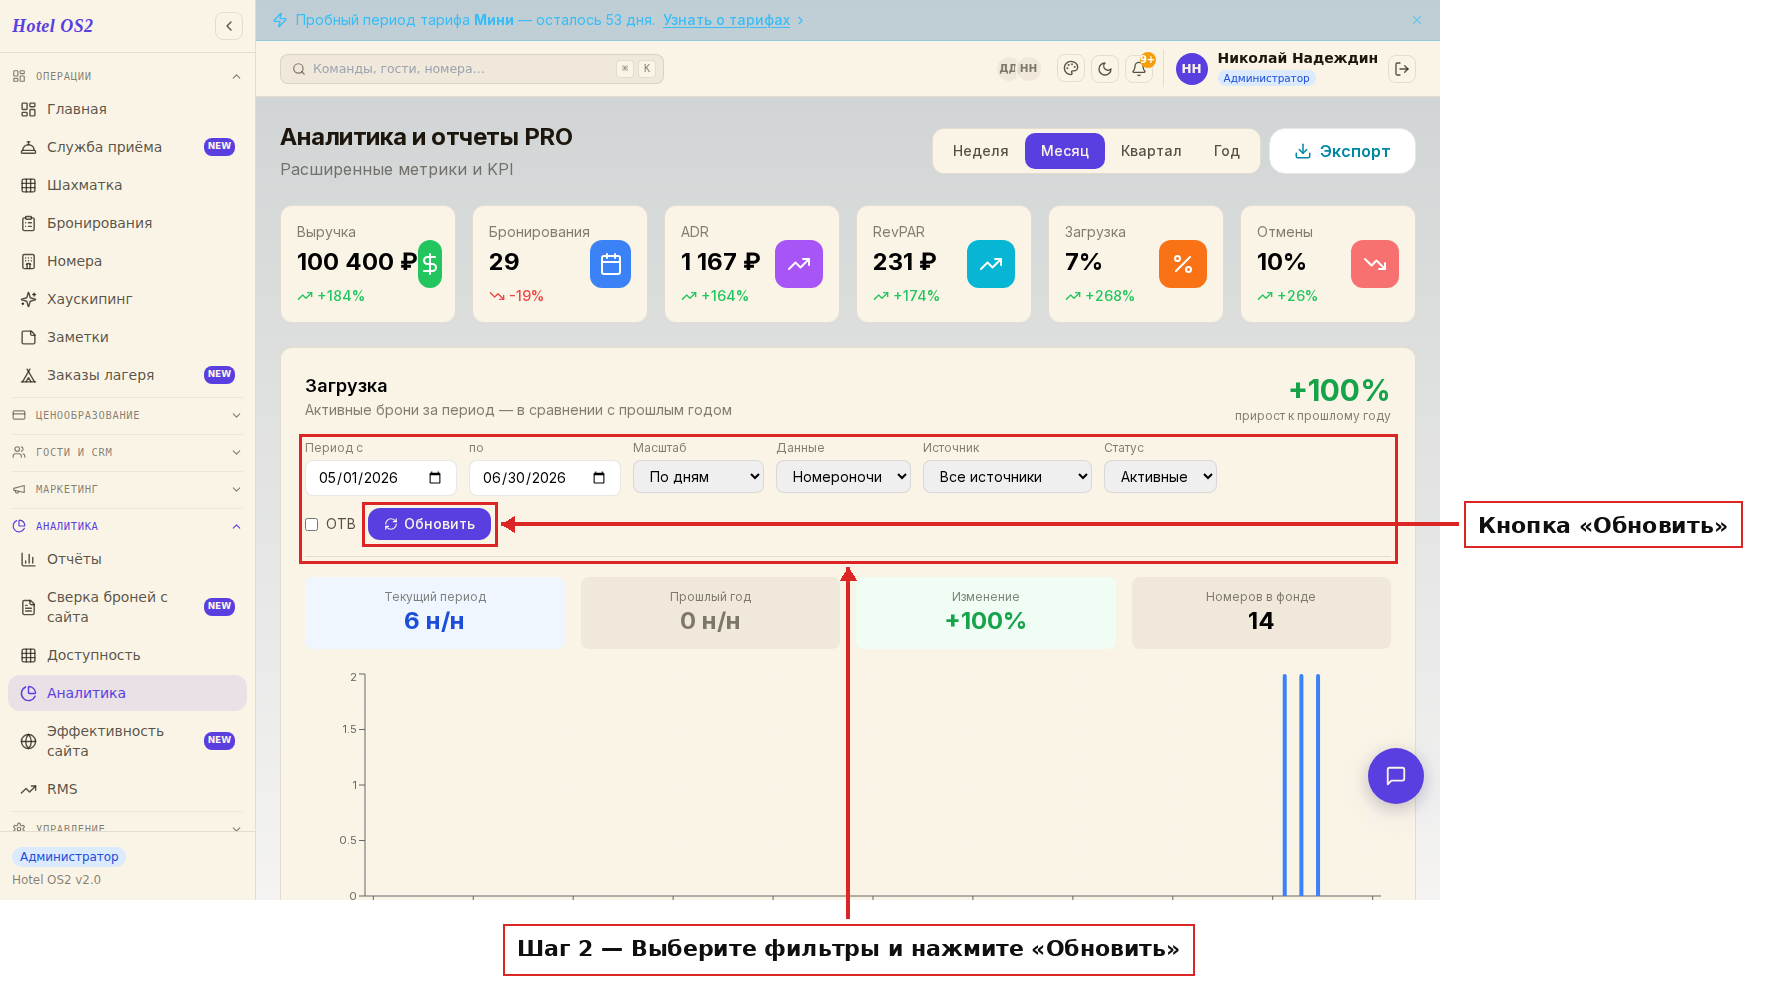Click the ДД presence badge in header

point(1007,69)
